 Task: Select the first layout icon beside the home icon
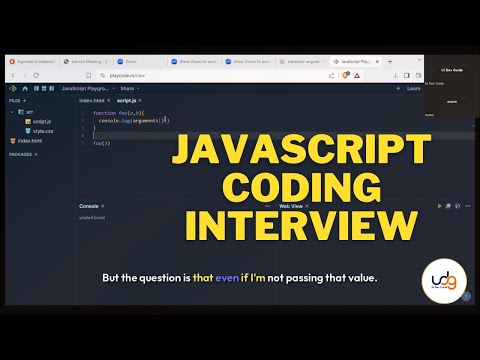click(x=36, y=88)
